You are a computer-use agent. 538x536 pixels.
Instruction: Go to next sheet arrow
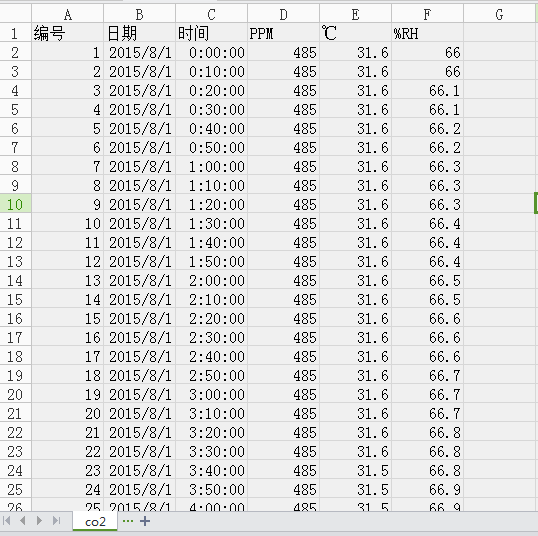pyautogui.click(x=39, y=521)
